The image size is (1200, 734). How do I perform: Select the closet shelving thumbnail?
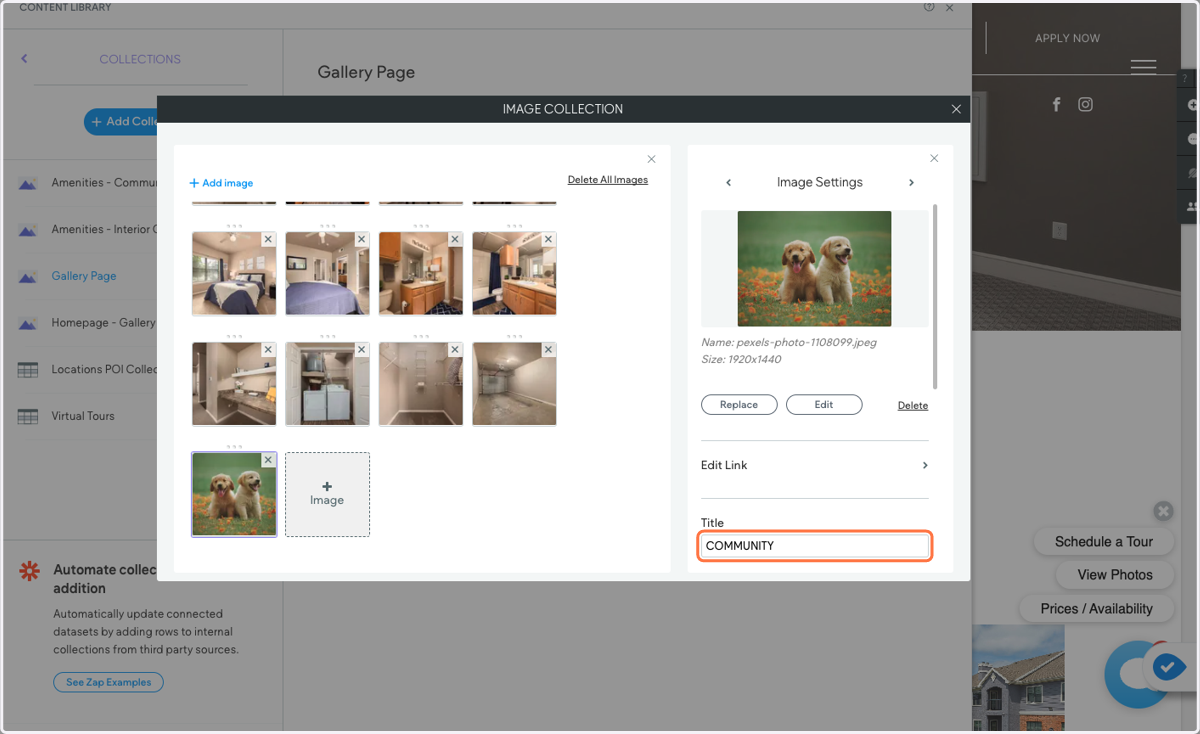point(421,384)
